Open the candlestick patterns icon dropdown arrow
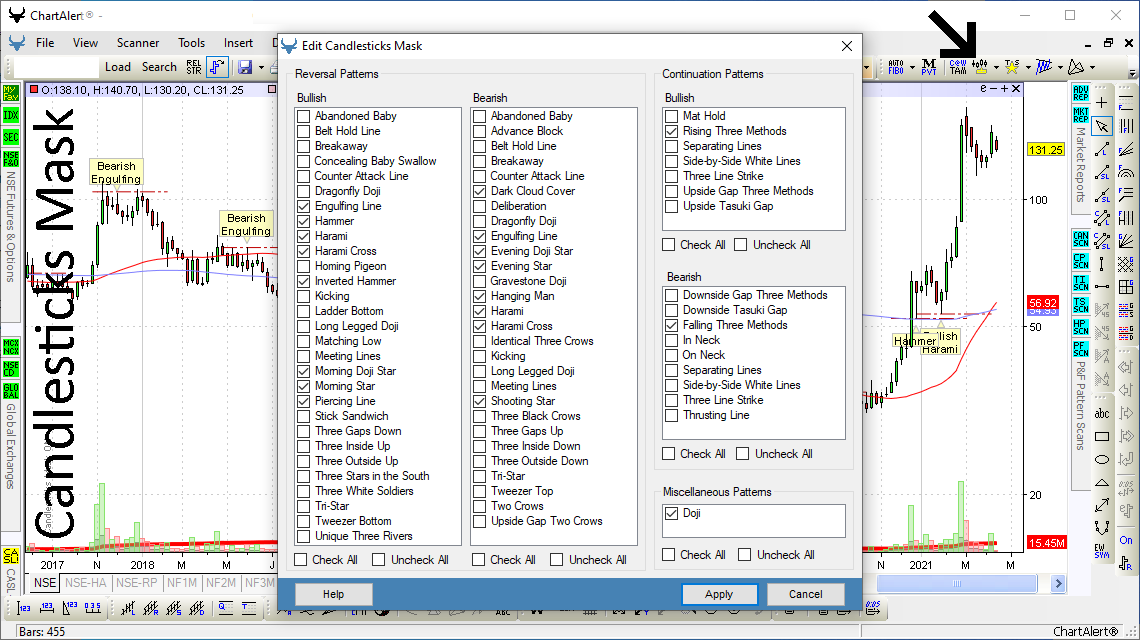1140x640 pixels. click(996, 67)
